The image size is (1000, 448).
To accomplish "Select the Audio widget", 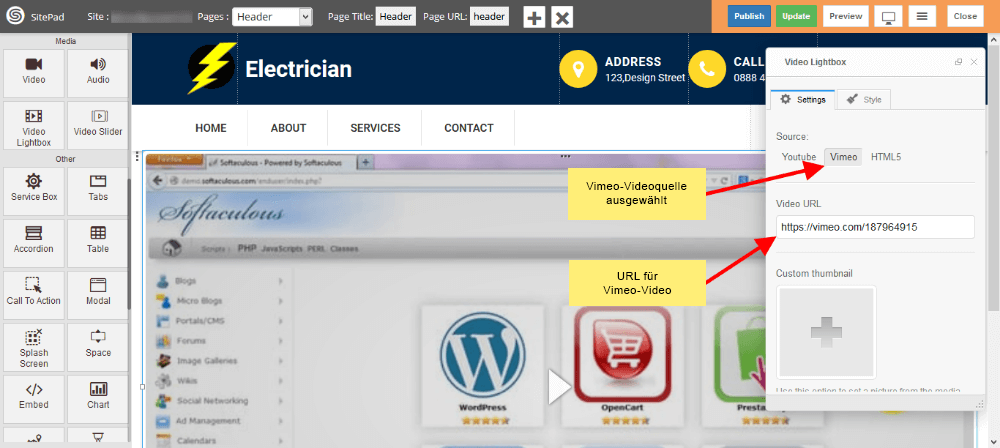I will (98, 73).
